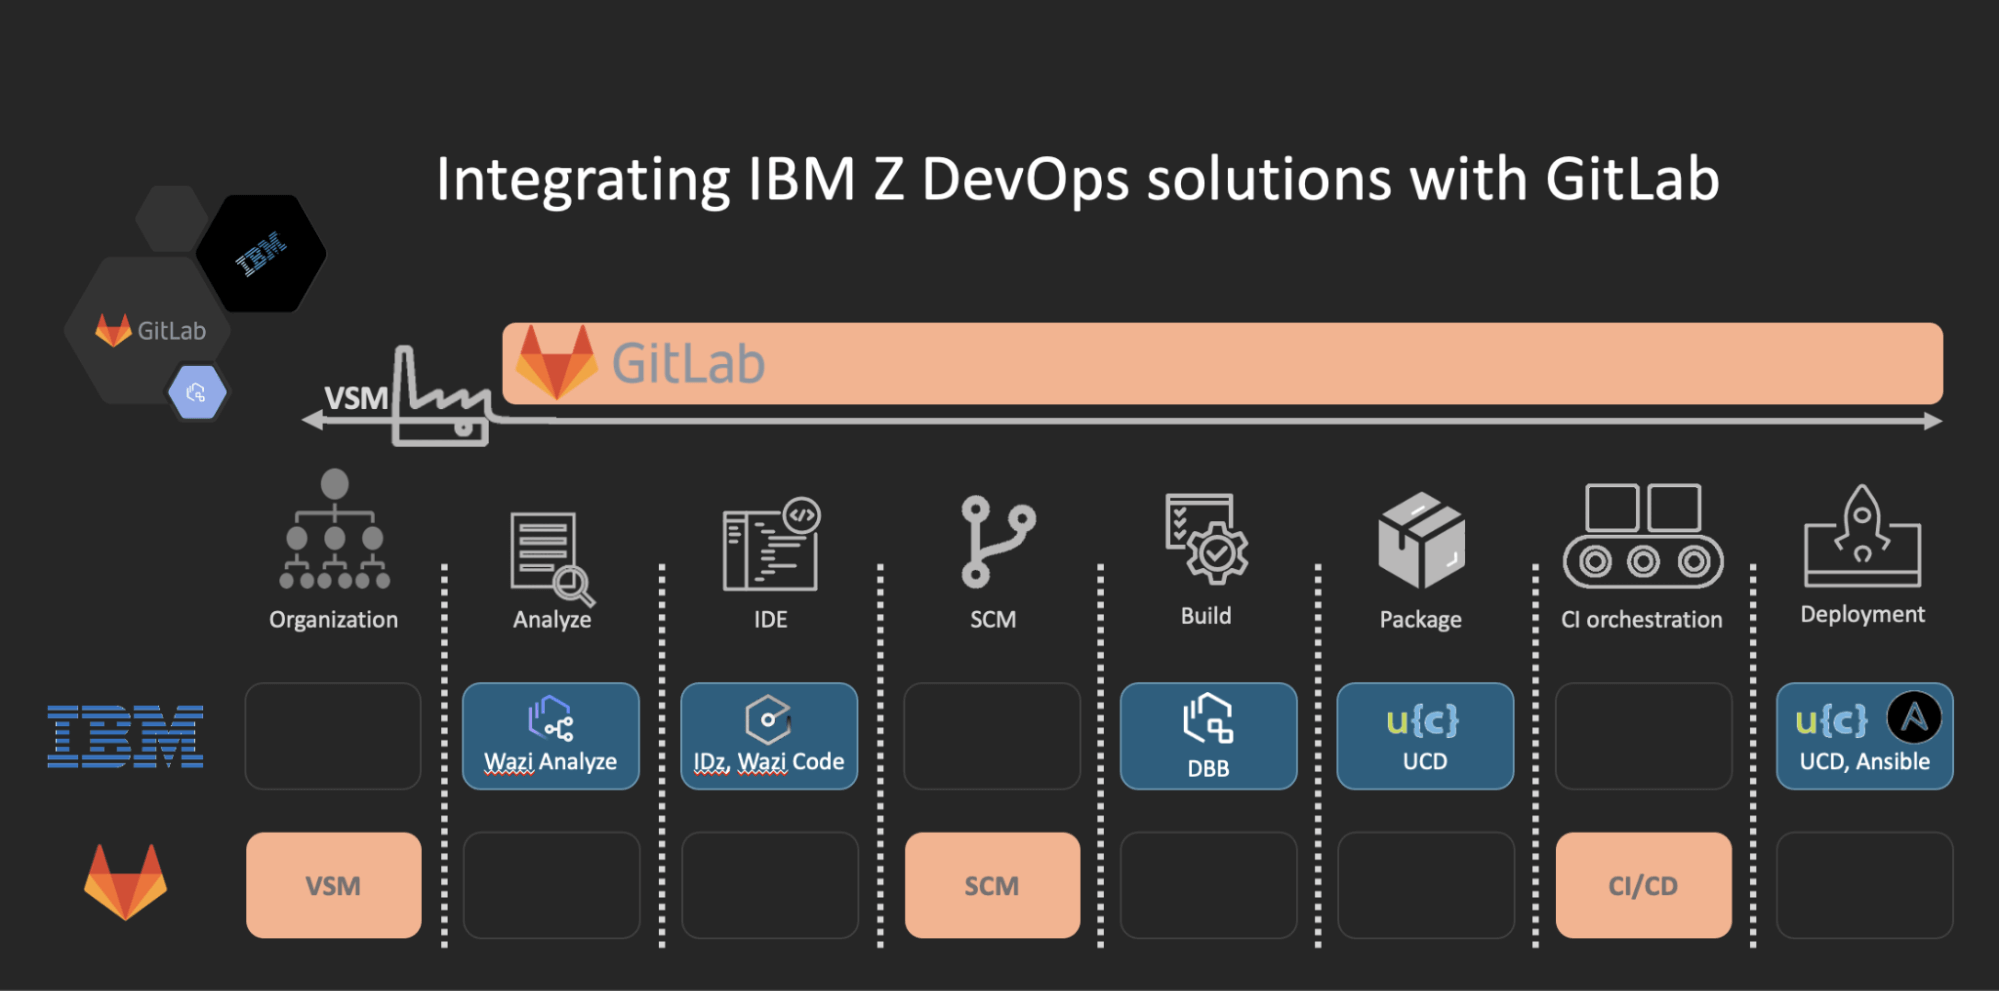Click the empty IBM box under Organization
The width and height of the screenshot is (1999, 991).
[333, 736]
